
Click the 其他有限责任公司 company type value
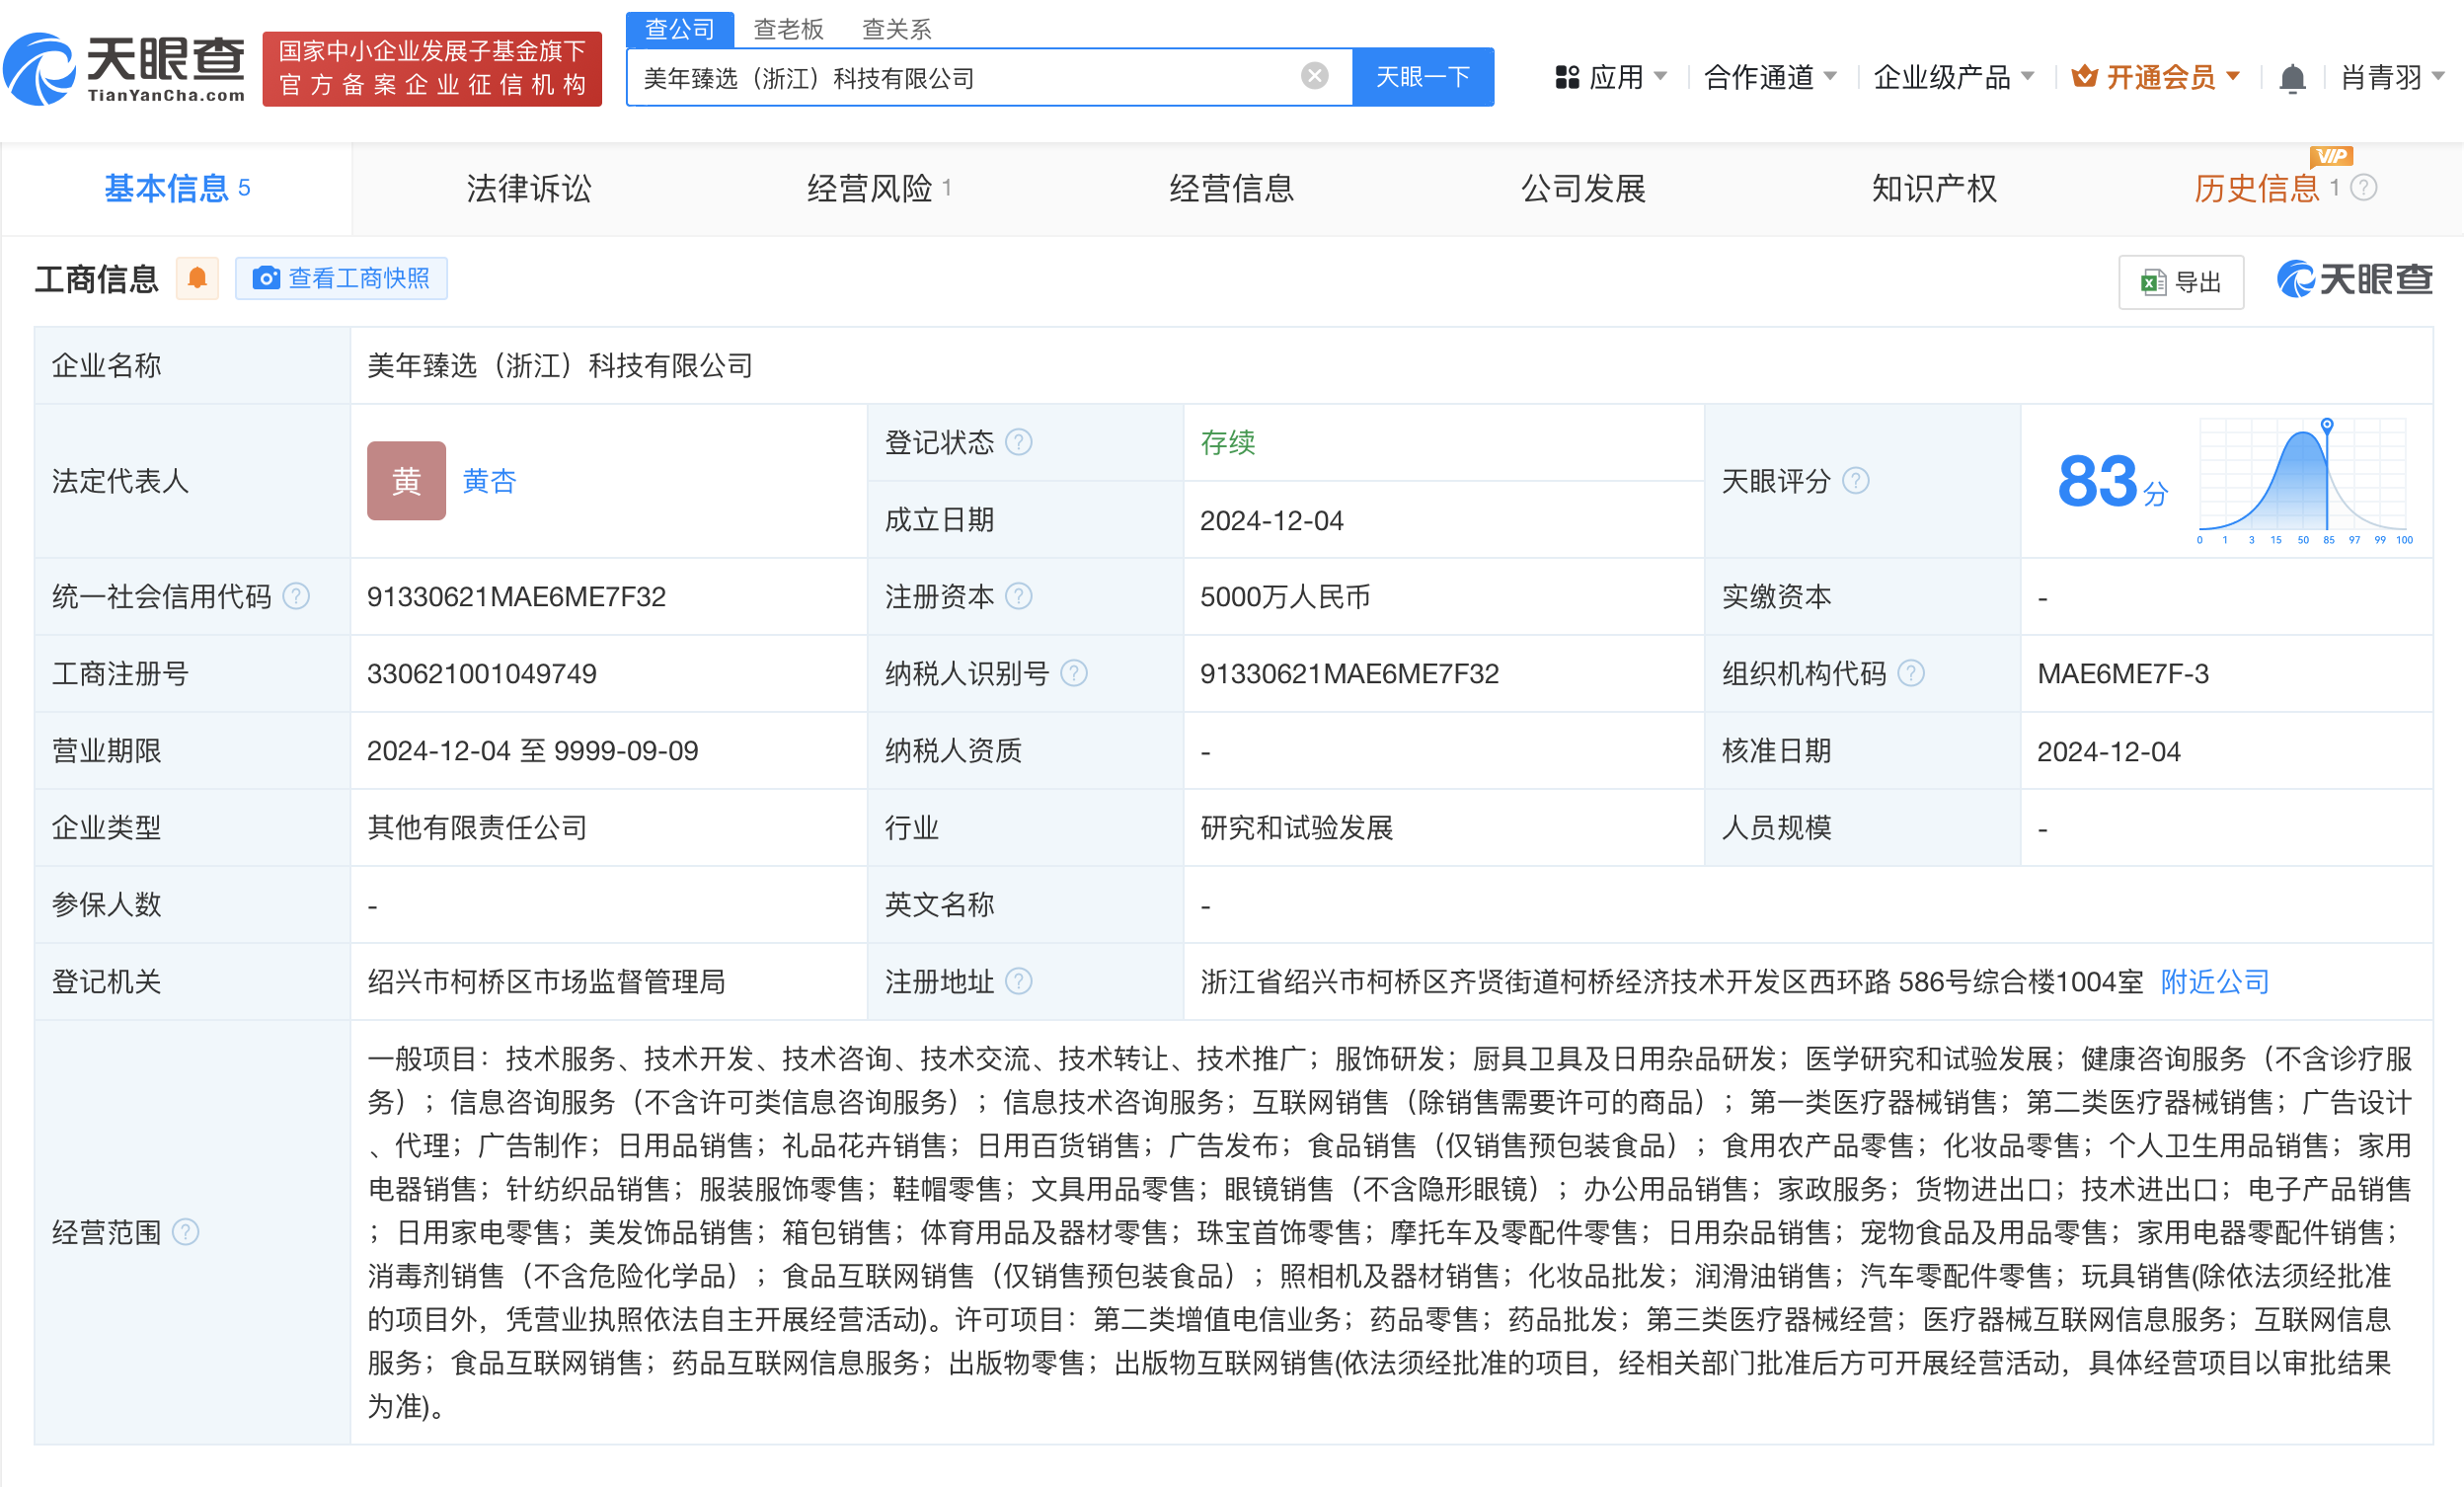coord(476,828)
